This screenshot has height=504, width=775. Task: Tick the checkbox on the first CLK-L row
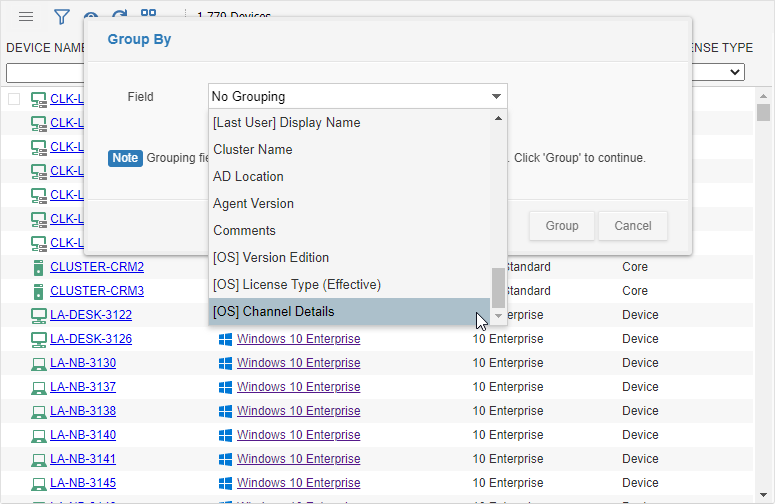[14, 99]
